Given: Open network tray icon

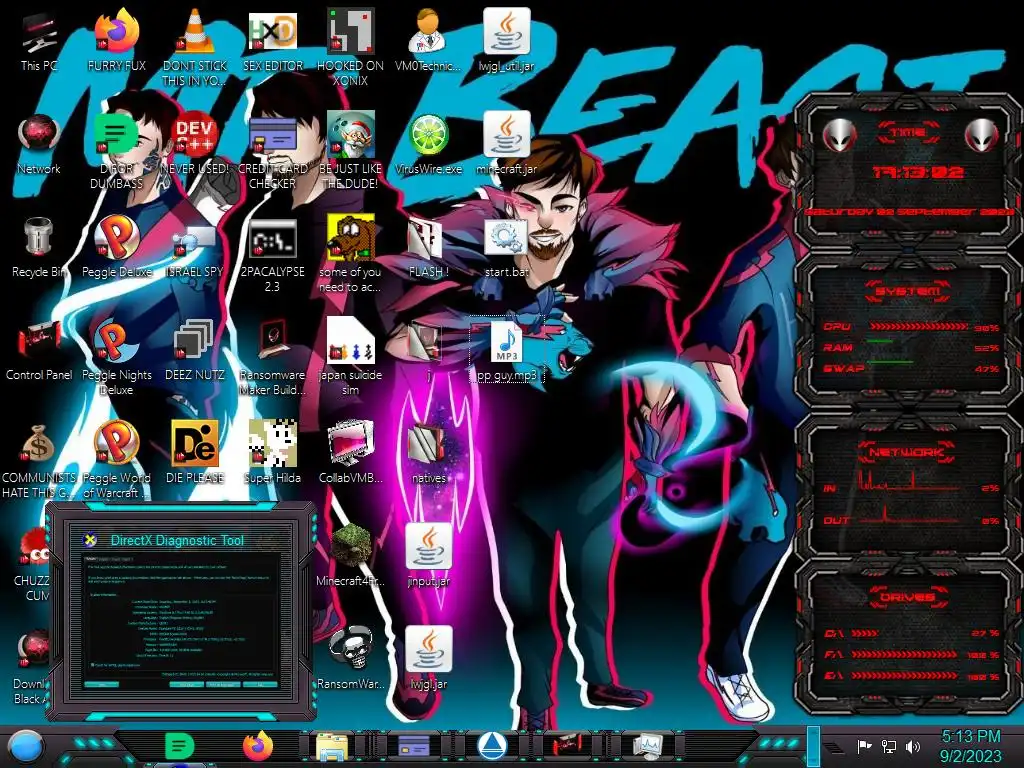Looking at the screenshot, I should click(888, 746).
